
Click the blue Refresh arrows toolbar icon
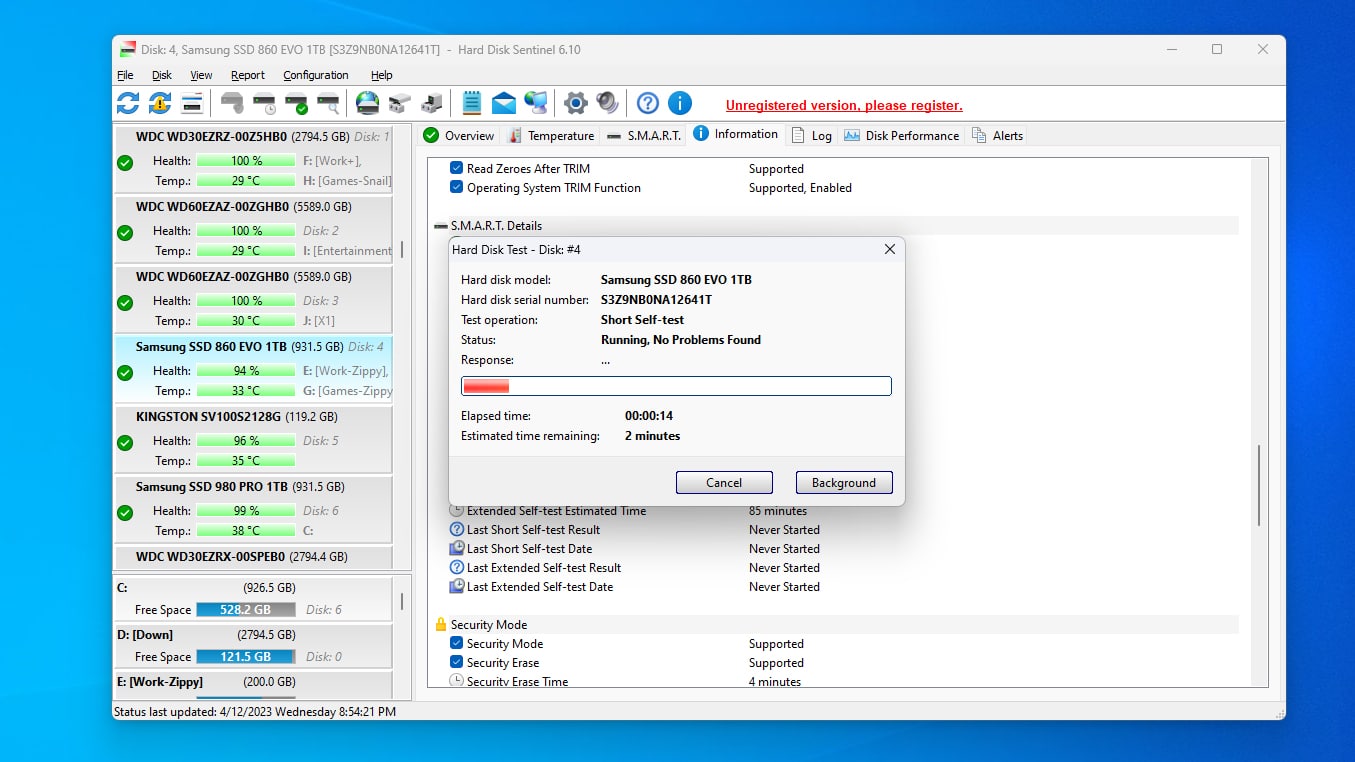click(128, 103)
